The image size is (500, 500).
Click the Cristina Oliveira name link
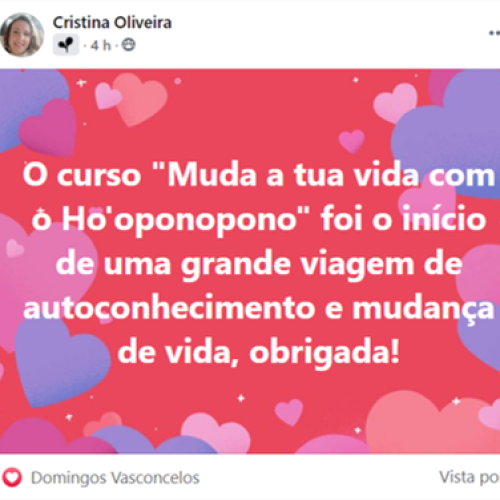pyautogui.click(x=112, y=23)
